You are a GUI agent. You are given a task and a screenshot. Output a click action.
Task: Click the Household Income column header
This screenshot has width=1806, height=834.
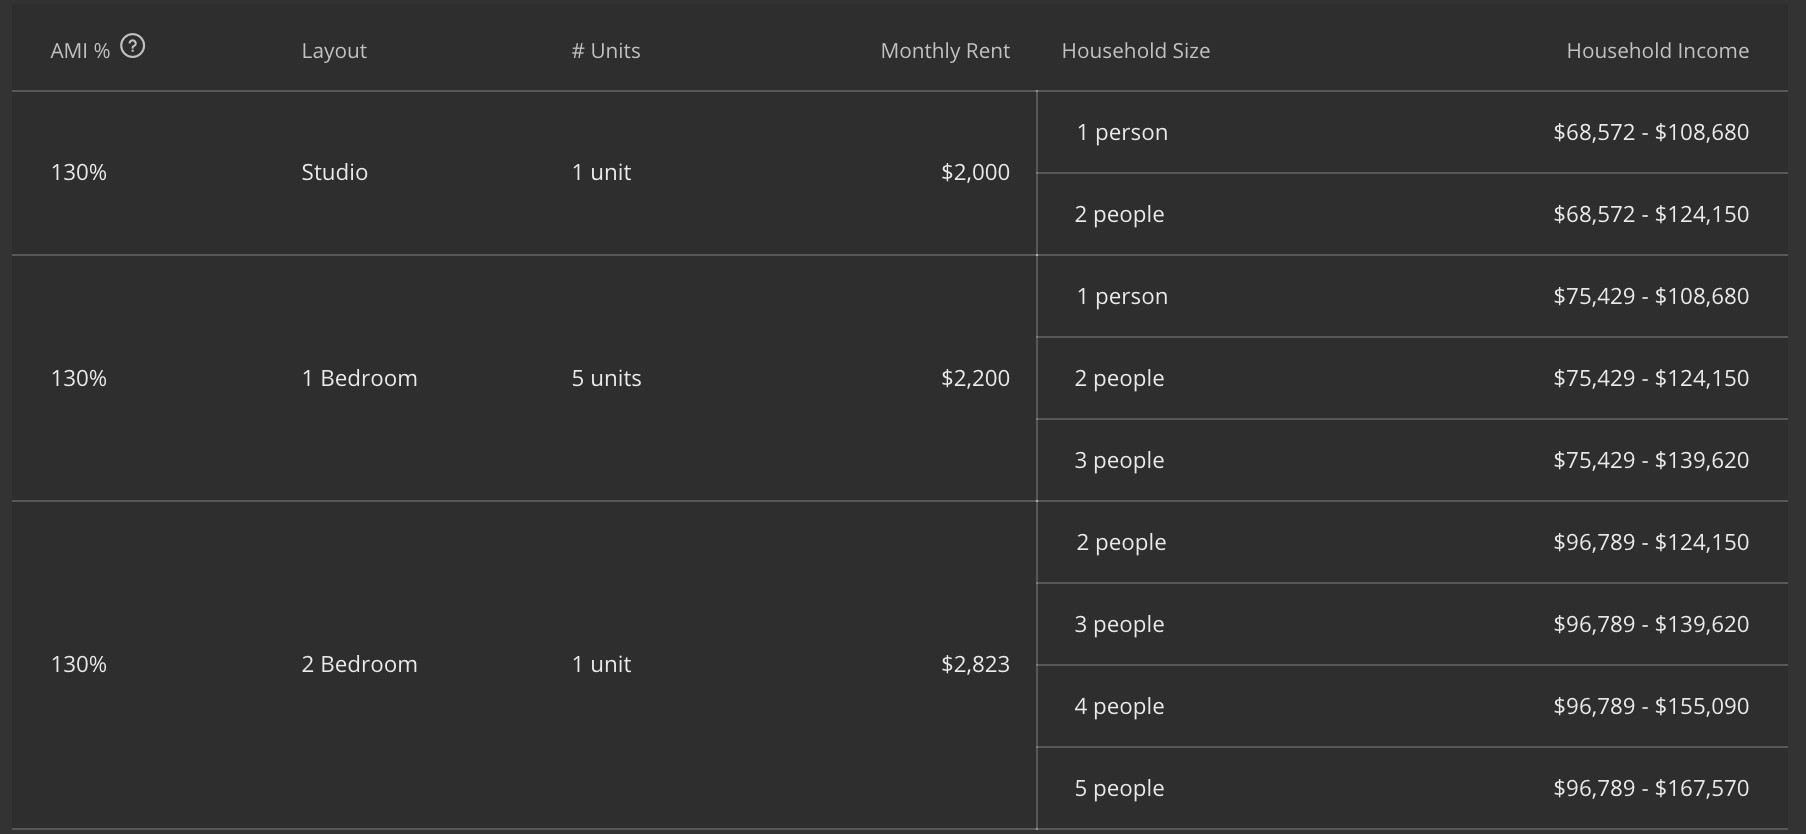tap(1657, 51)
